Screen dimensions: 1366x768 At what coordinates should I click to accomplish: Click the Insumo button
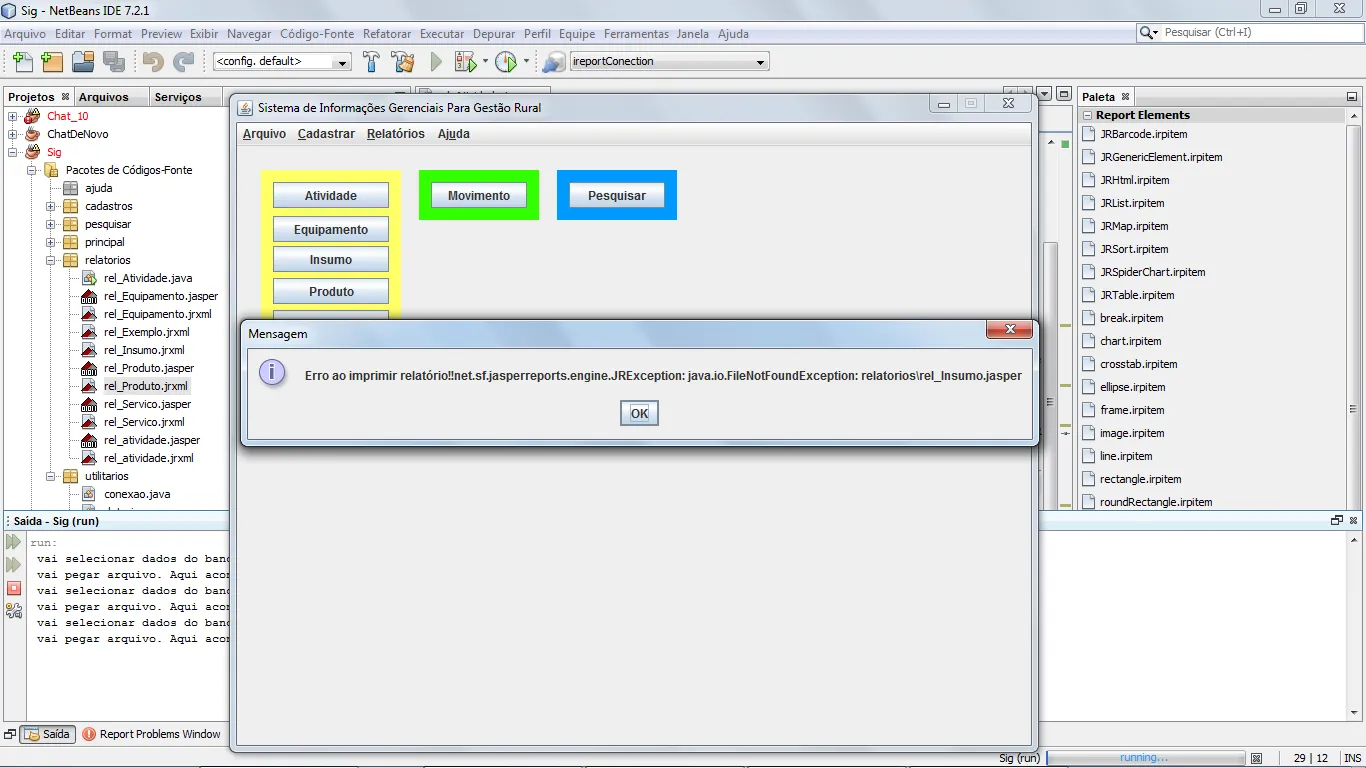click(x=331, y=260)
